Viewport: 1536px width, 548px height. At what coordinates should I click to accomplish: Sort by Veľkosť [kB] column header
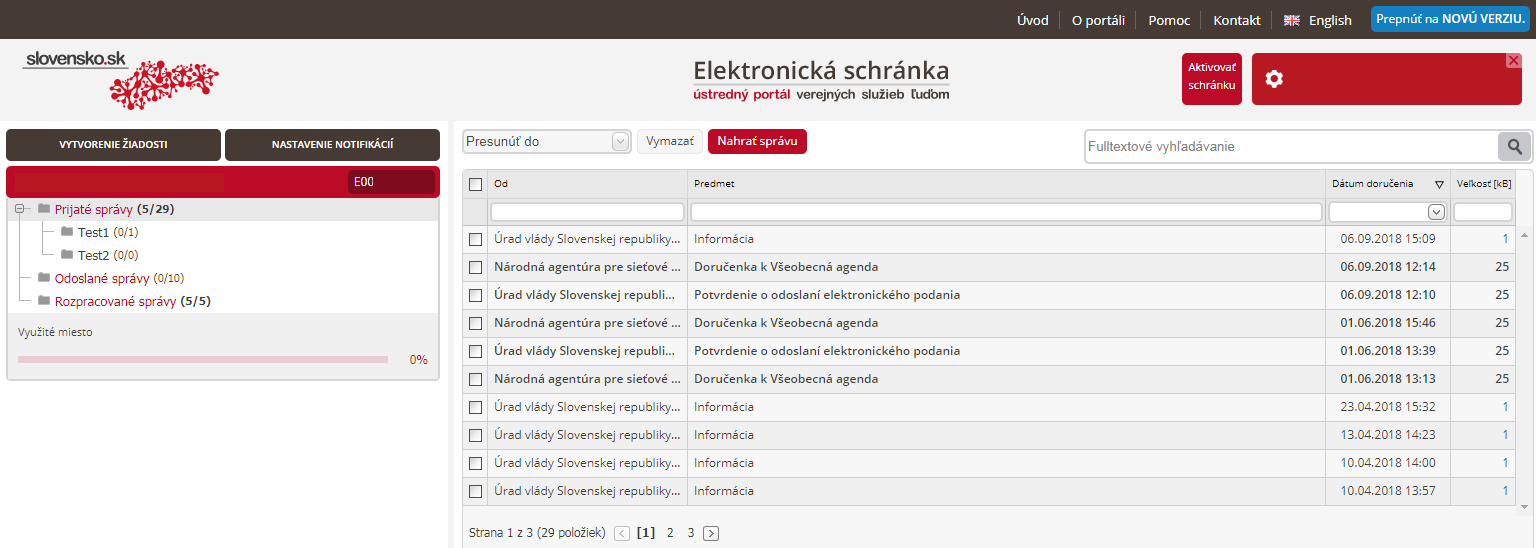[x=1483, y=184]
